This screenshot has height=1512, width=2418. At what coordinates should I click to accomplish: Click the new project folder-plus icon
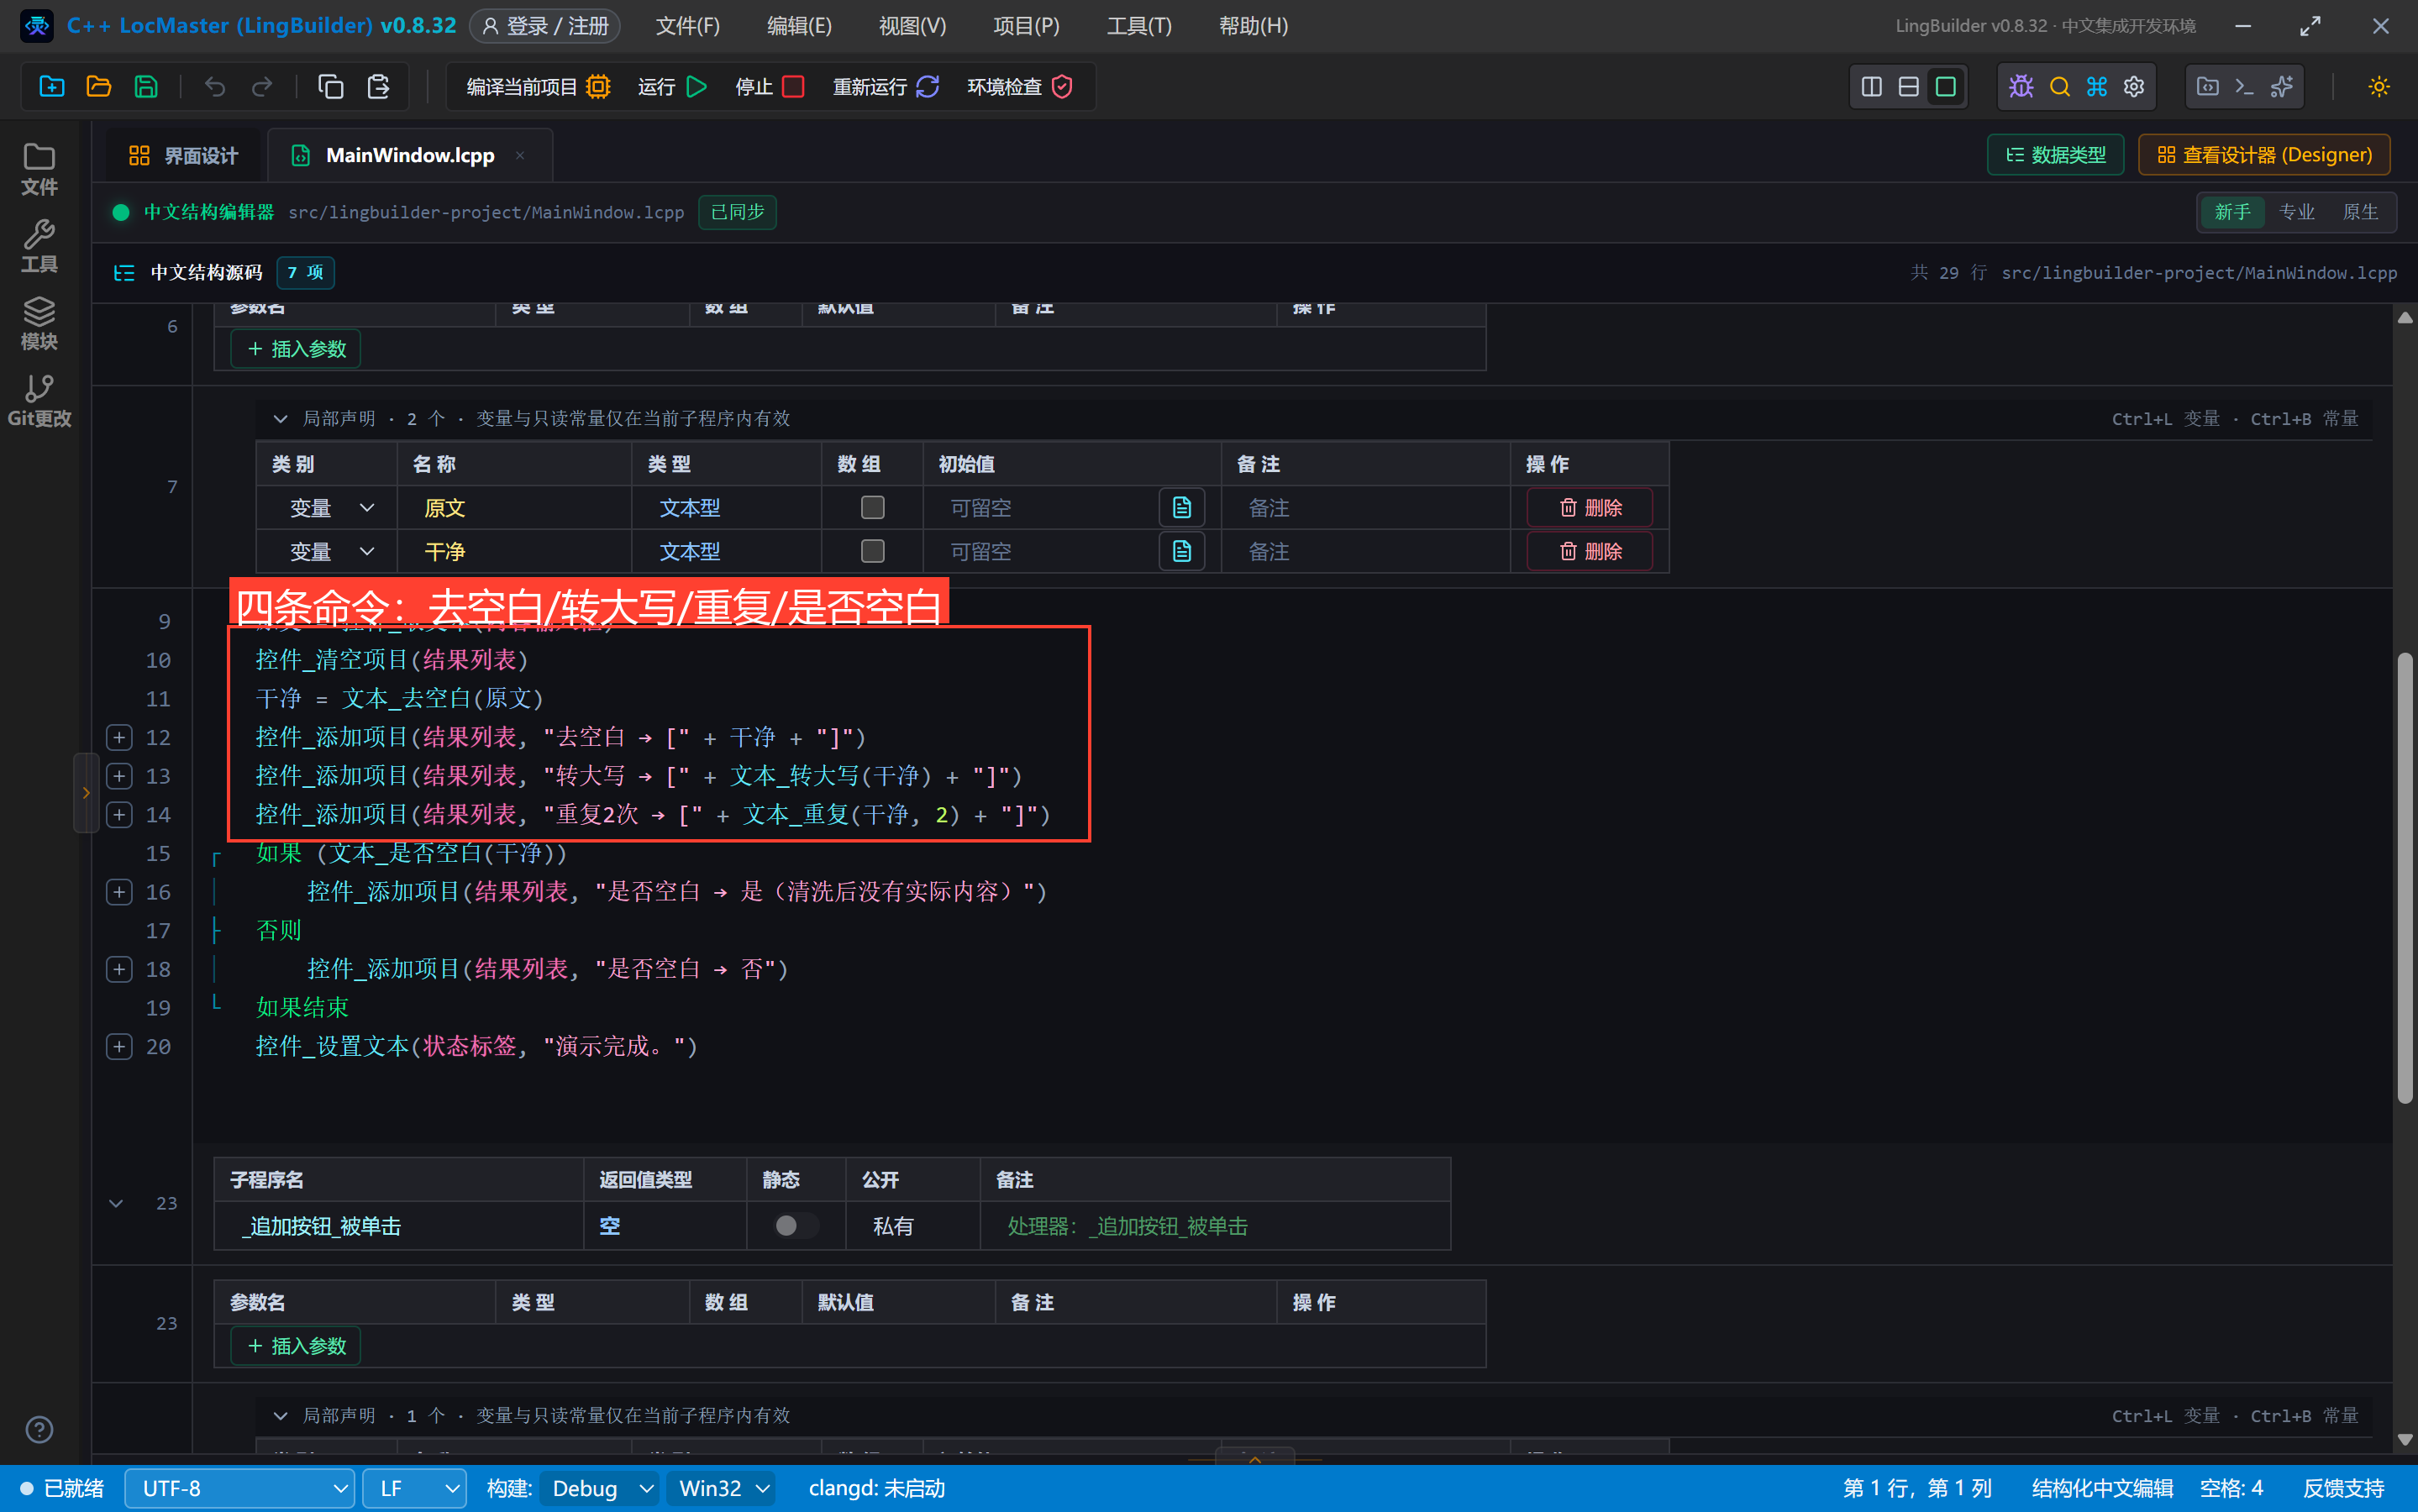(51, 87)
